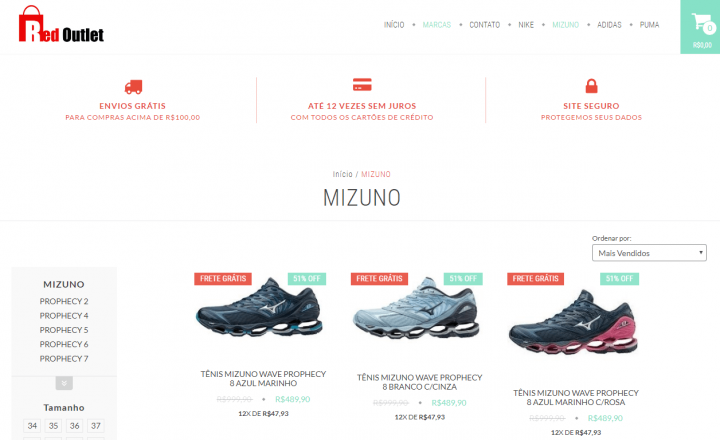
Task: Open ADIDAS navigation item
Action: (x=609, y=25)
